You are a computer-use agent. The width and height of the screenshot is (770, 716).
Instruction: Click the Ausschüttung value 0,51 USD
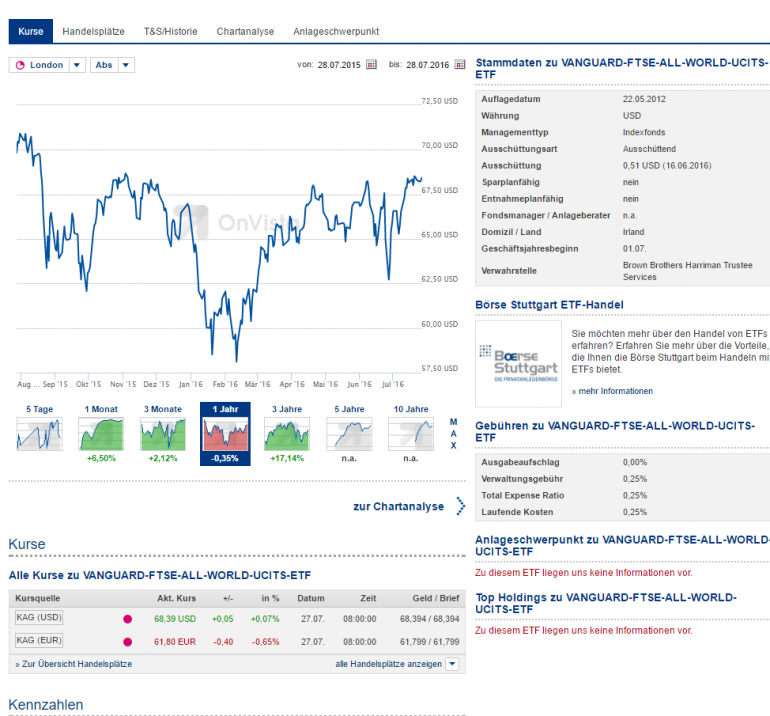point(667,165)
